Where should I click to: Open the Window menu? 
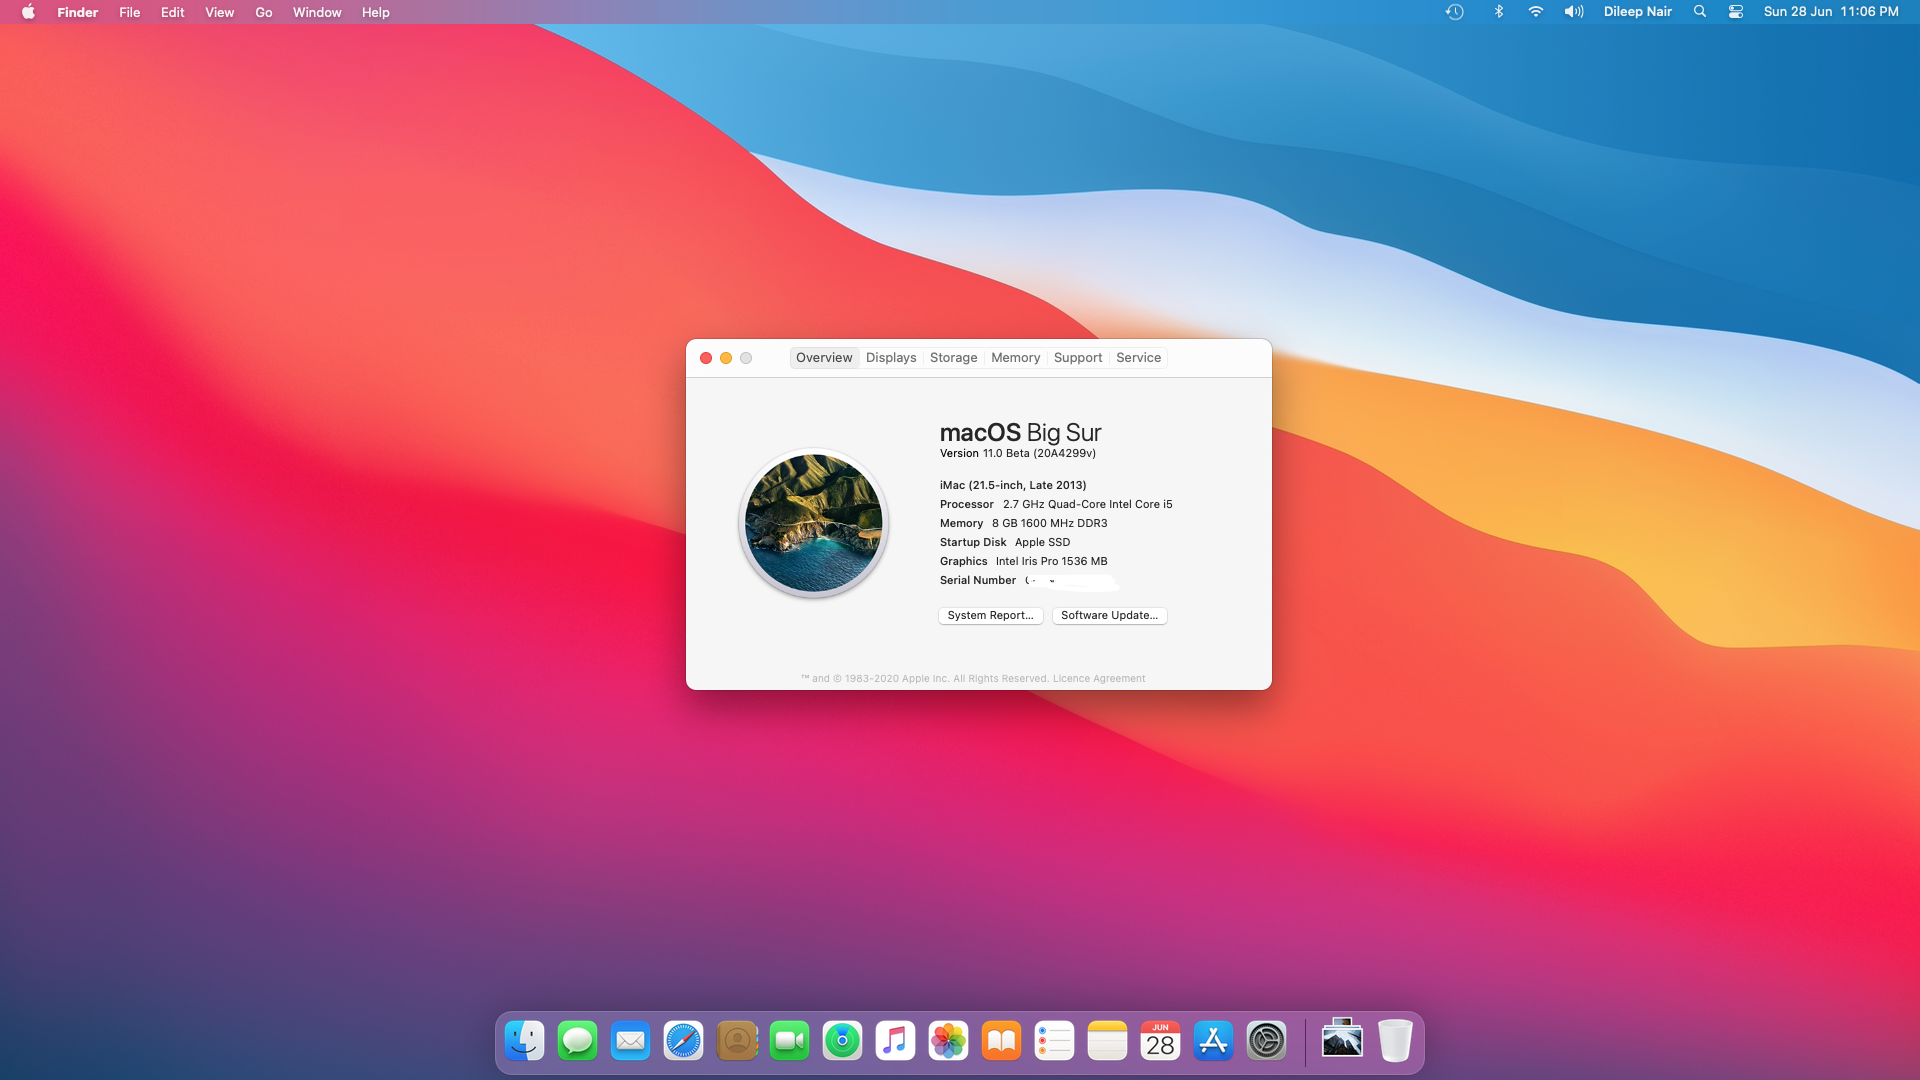point(317,12)
